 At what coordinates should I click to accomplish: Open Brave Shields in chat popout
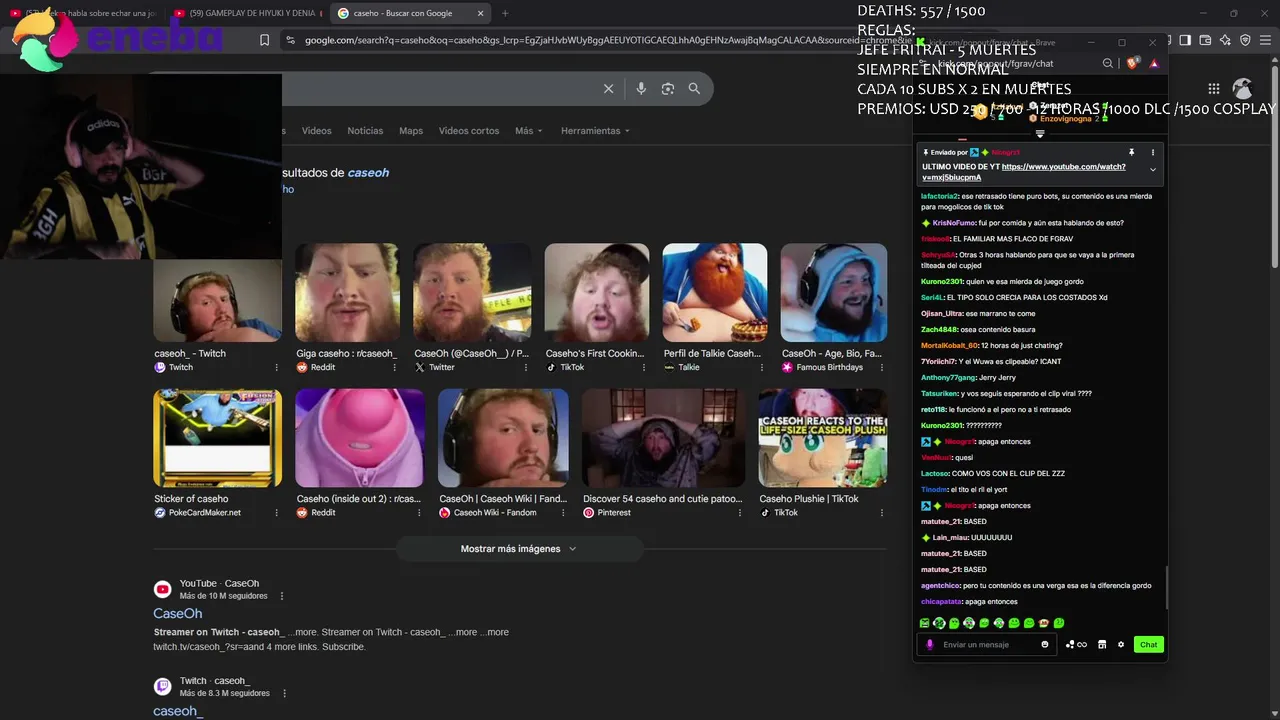tap(1133, 63)
